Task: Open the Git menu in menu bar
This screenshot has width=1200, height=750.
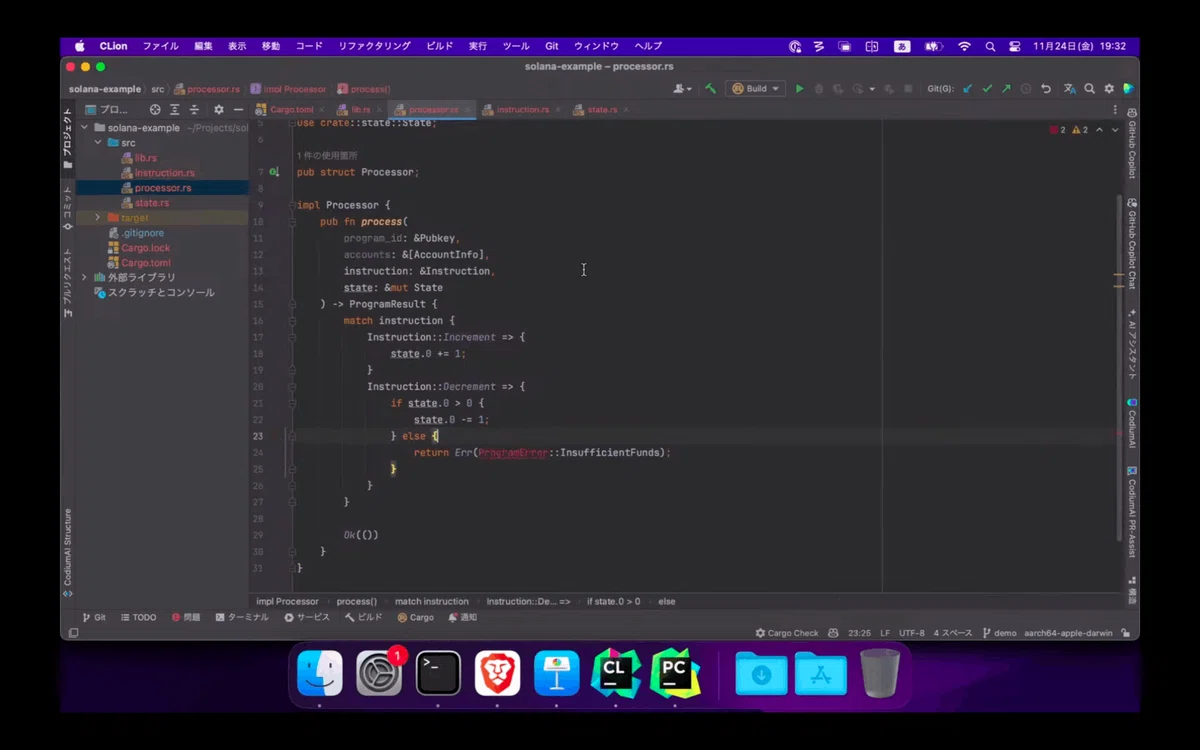Action: (551, 46)
